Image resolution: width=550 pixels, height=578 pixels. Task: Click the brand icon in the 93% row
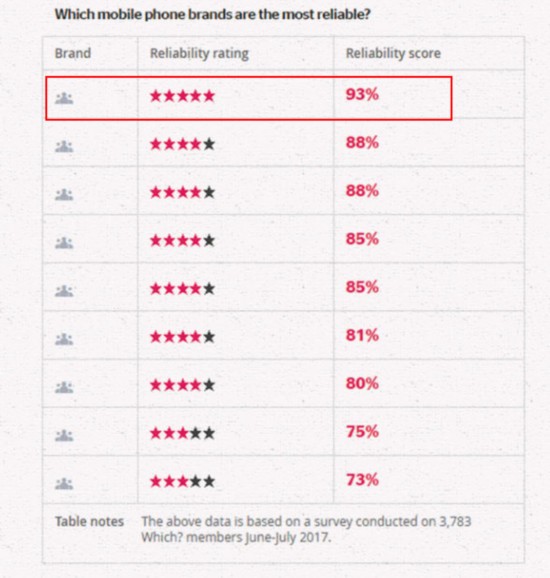(x=64, y=98)
